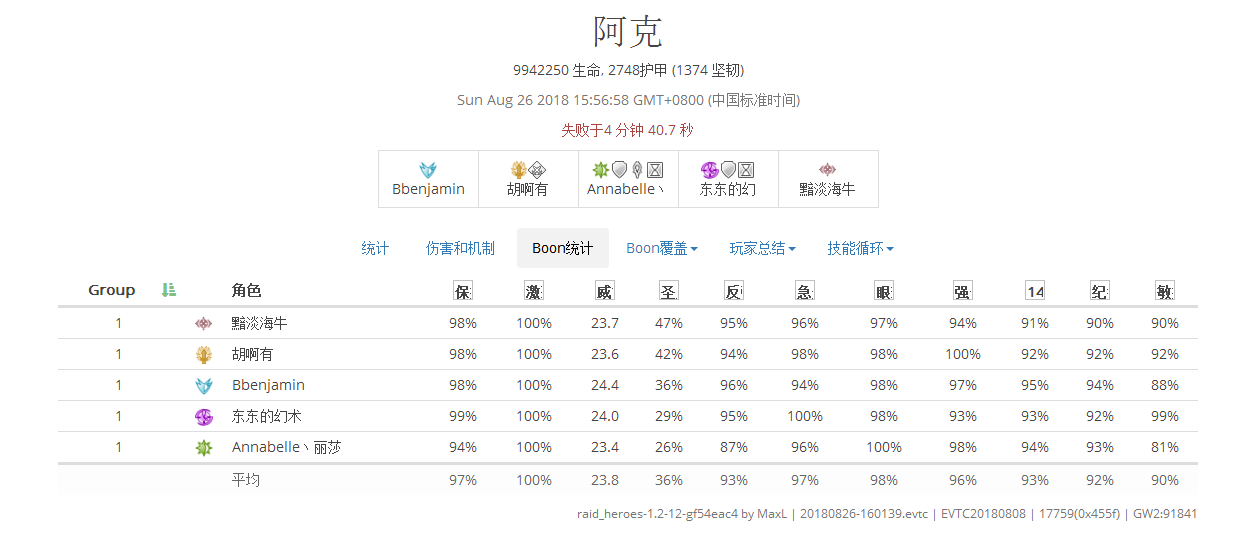Click the 敏 boon column icon

[x=1165, y=291]
